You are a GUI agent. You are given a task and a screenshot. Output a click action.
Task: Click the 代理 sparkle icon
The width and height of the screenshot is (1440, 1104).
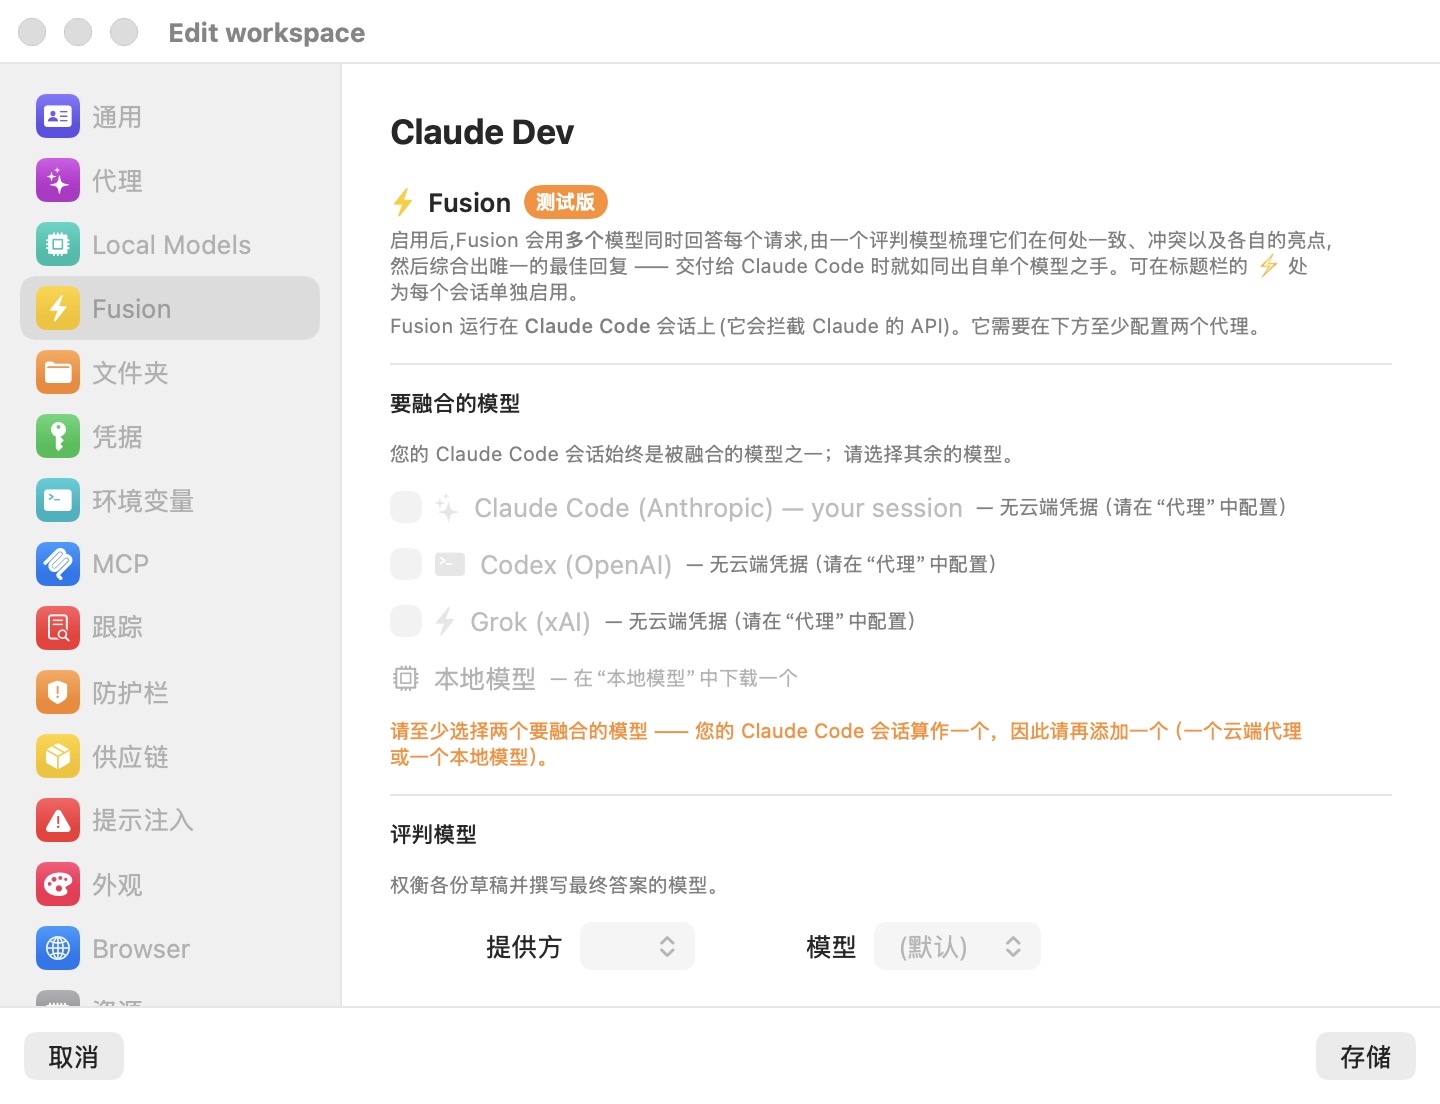click(58, 180)
